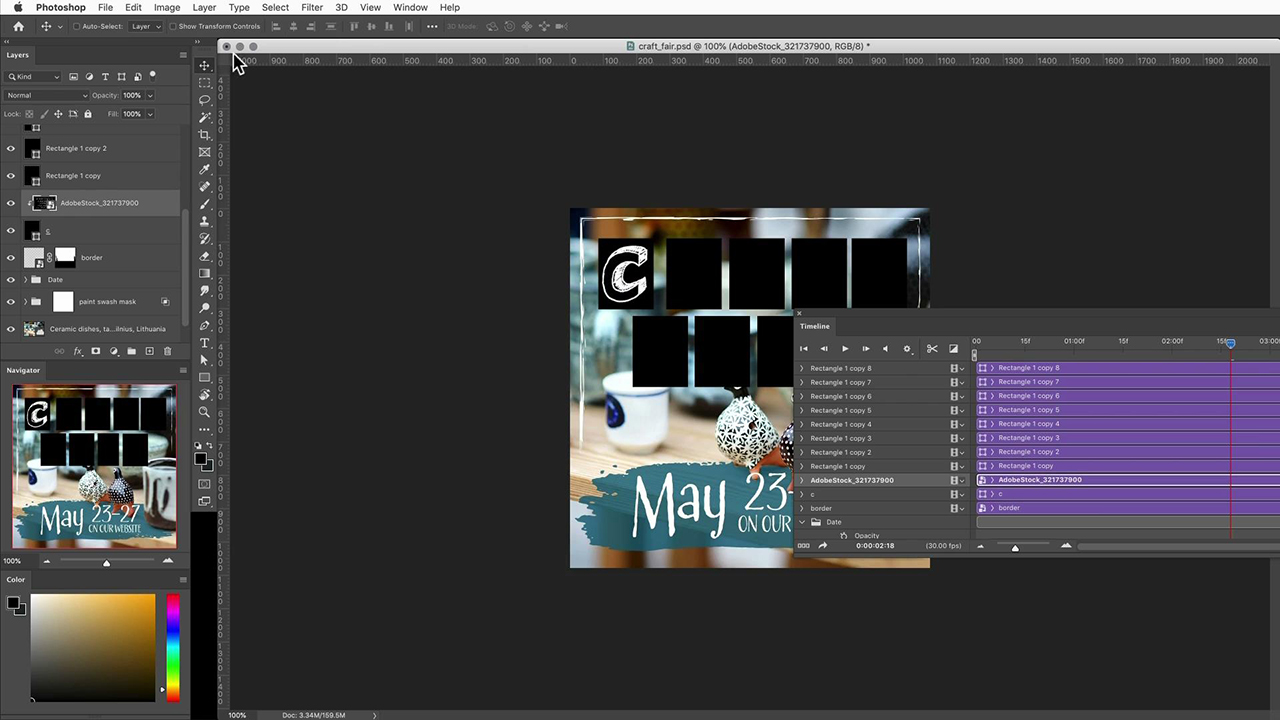Click the Hue slider in Color panel
This screenshot has width=1280, height=720.
[173, 647]
